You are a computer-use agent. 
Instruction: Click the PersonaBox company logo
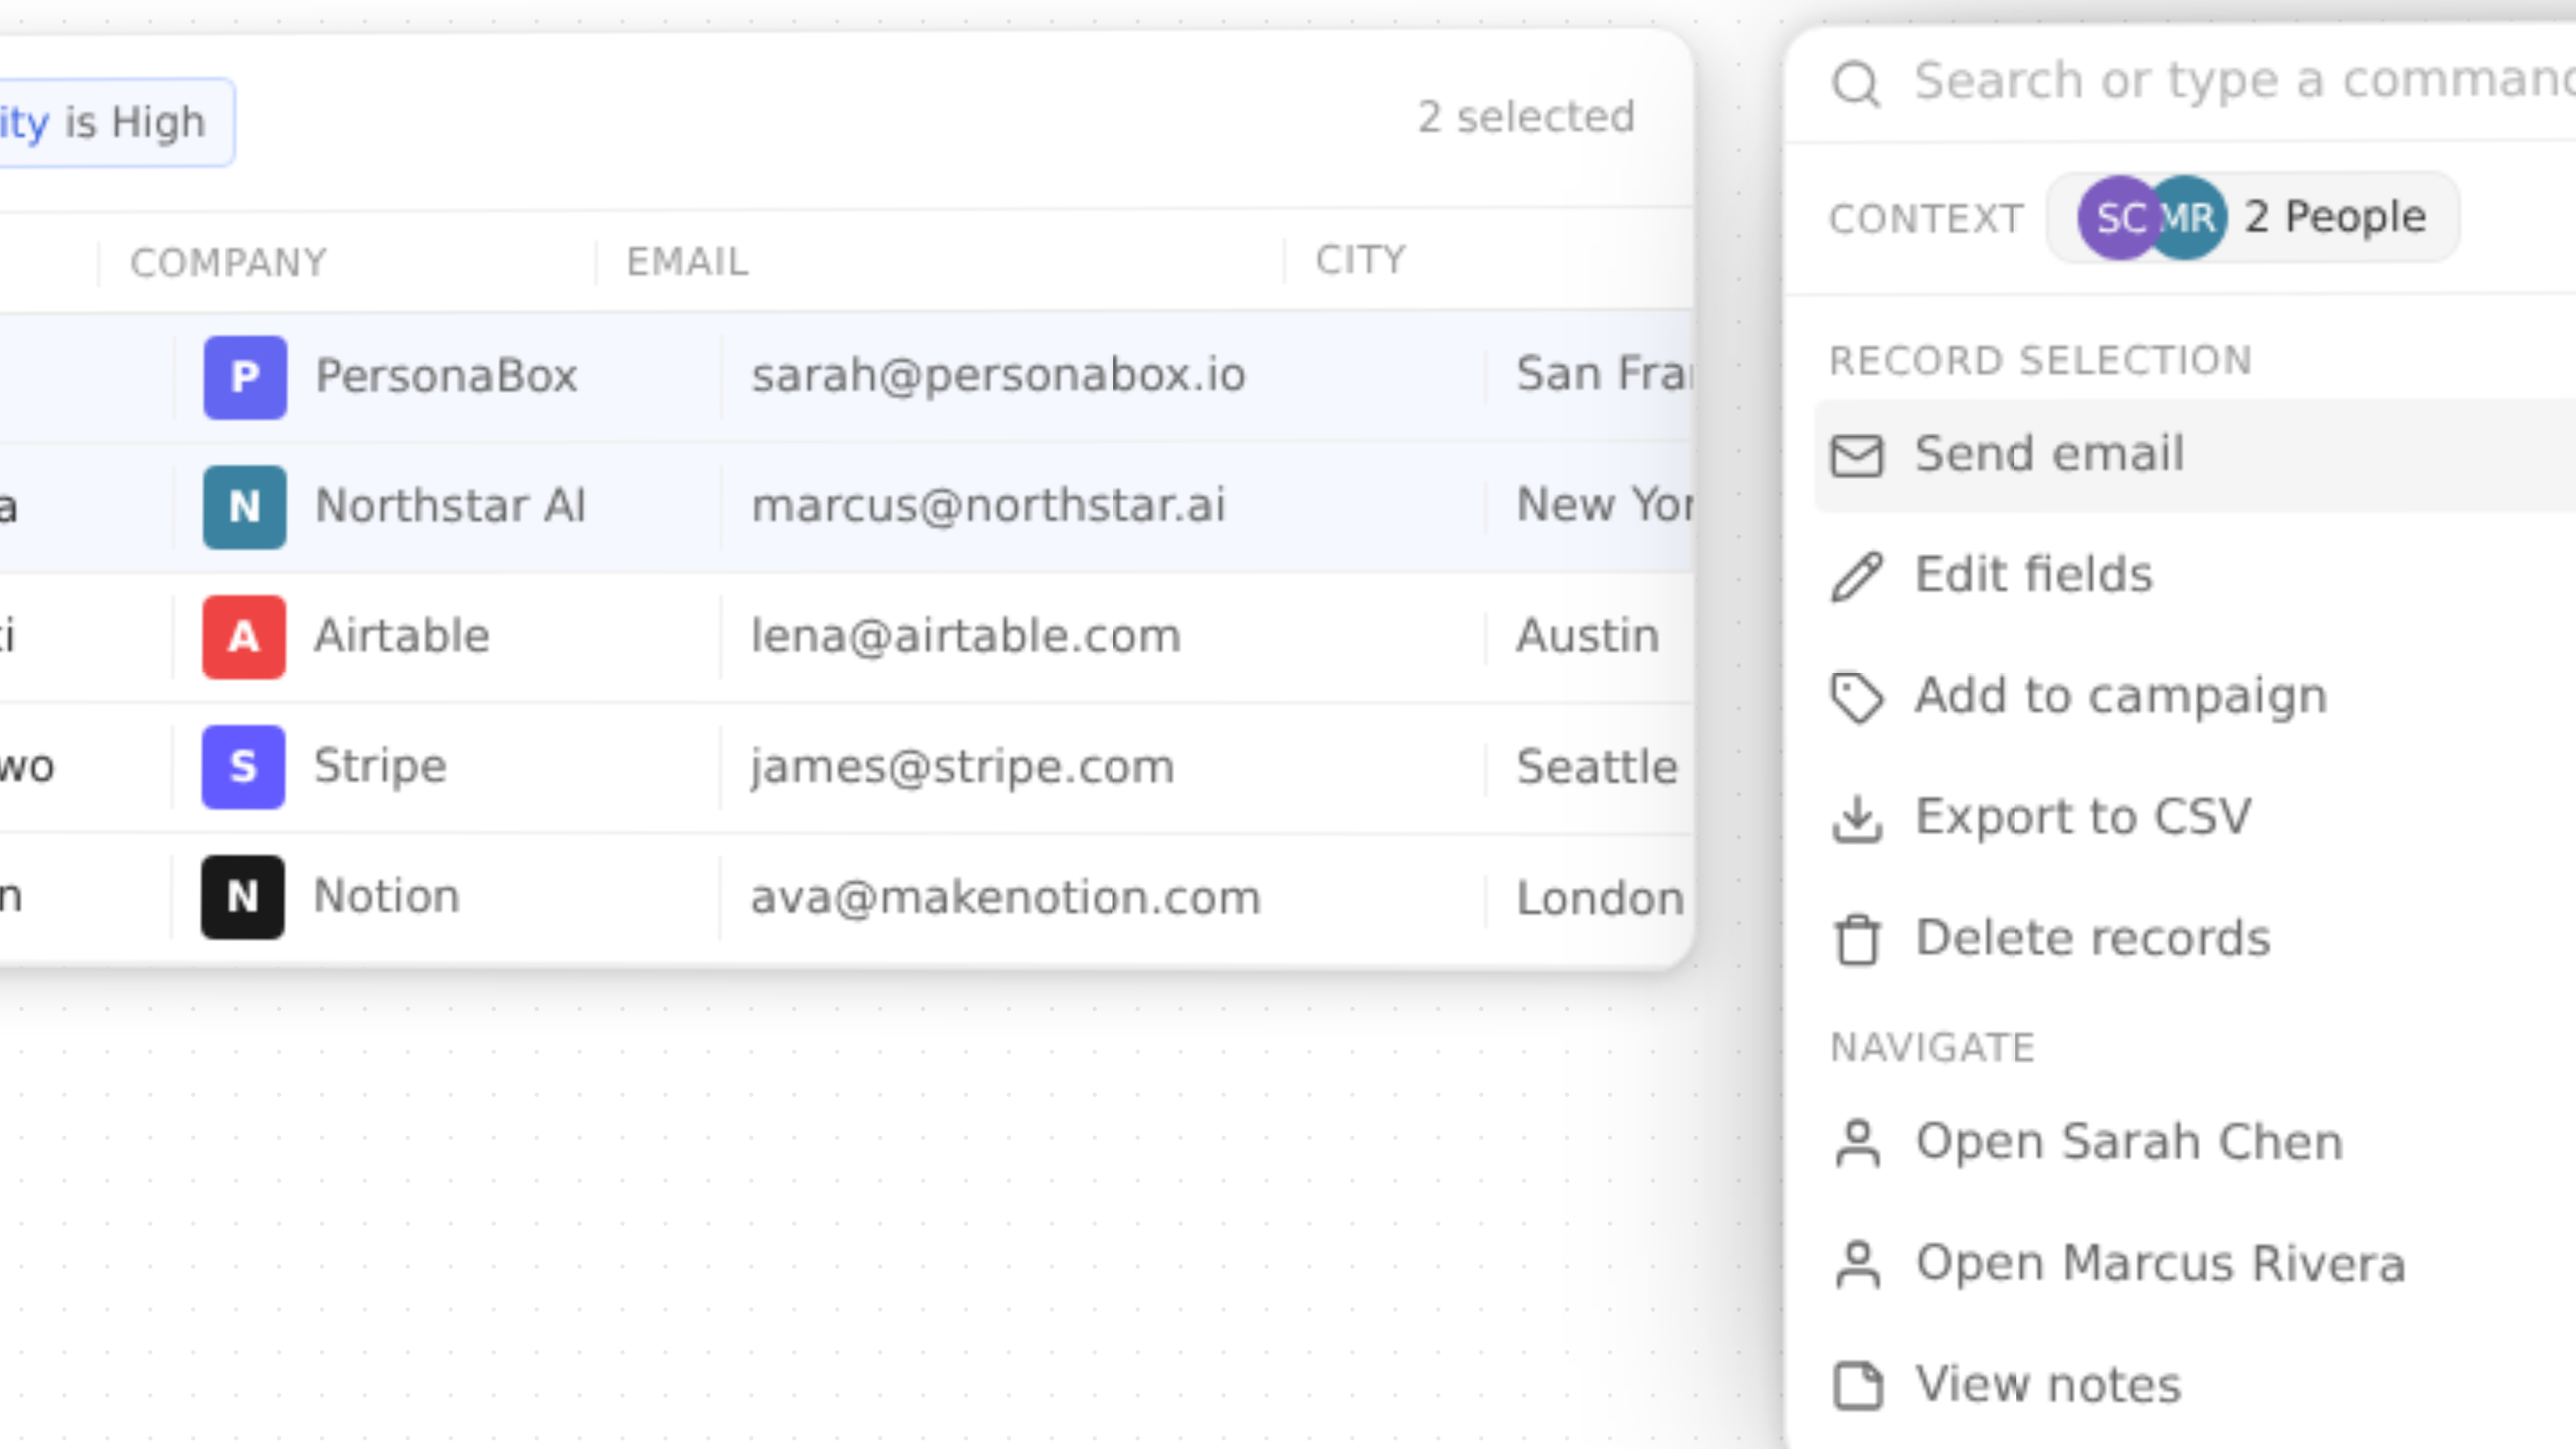(243, 376)
